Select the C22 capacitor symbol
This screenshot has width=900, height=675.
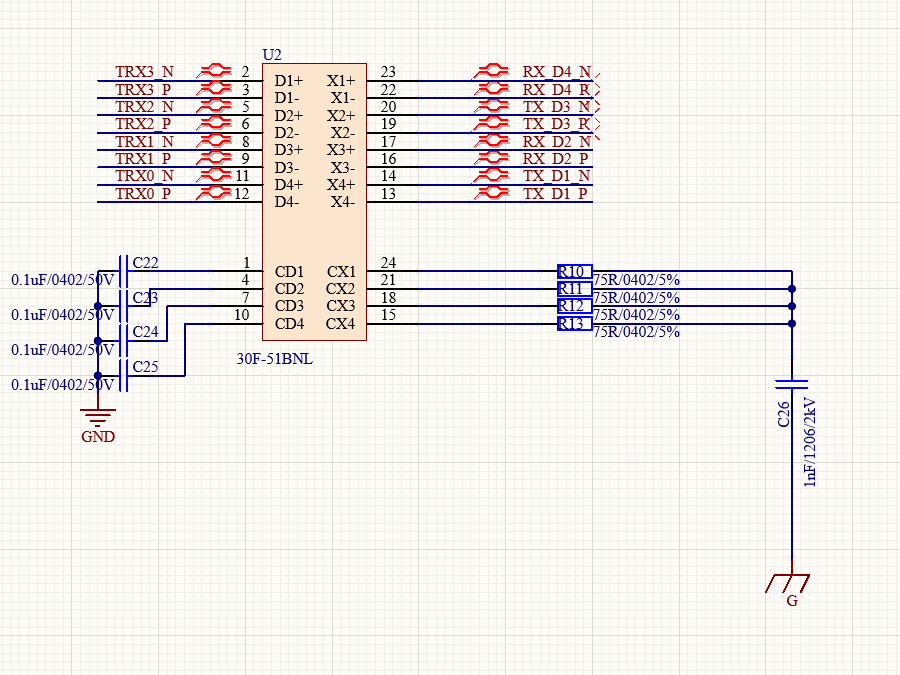(122, 271)
